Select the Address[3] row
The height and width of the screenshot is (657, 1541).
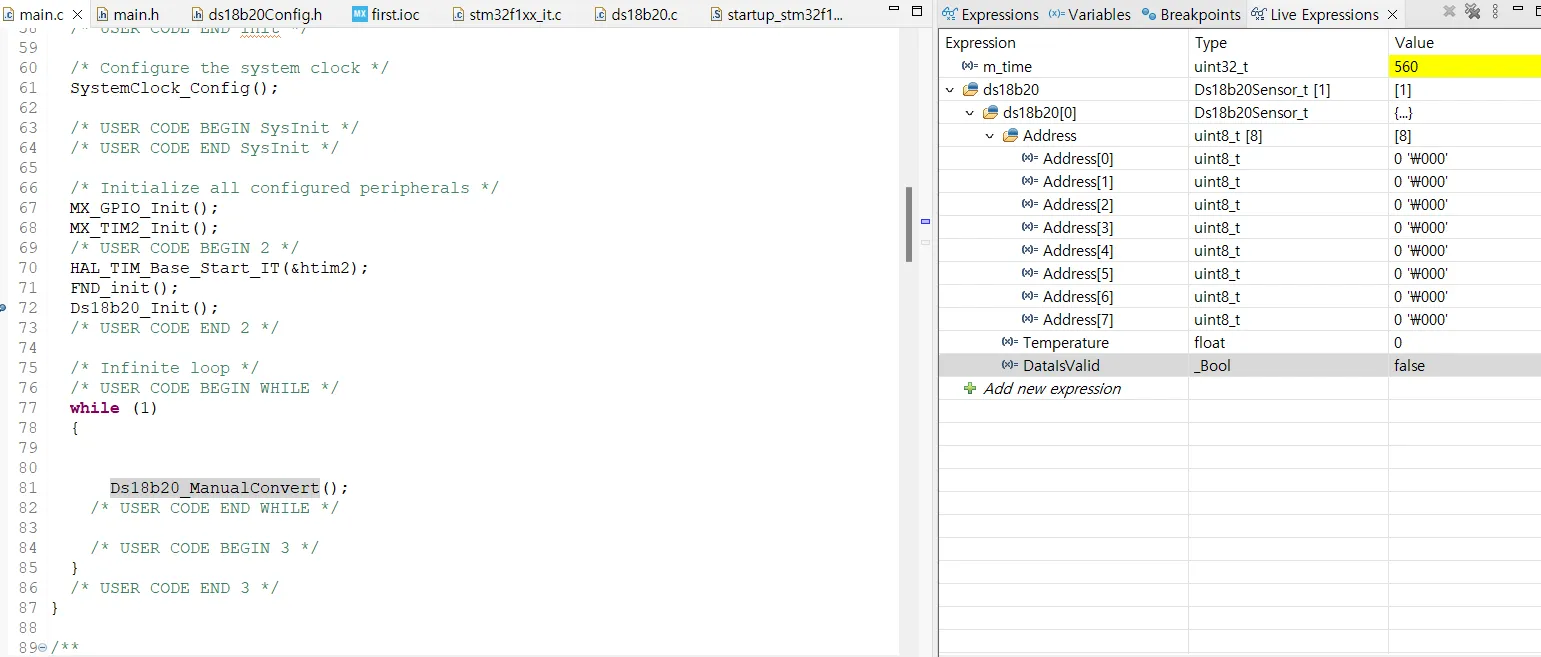pos(1239,228)
